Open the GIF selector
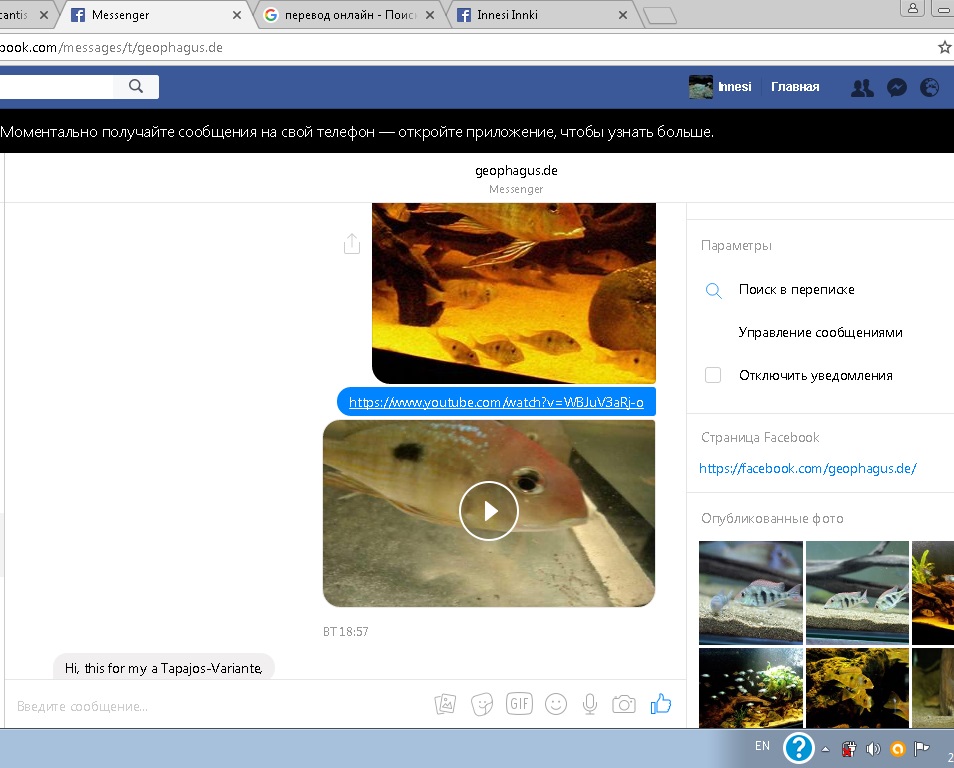 [519, 704]
